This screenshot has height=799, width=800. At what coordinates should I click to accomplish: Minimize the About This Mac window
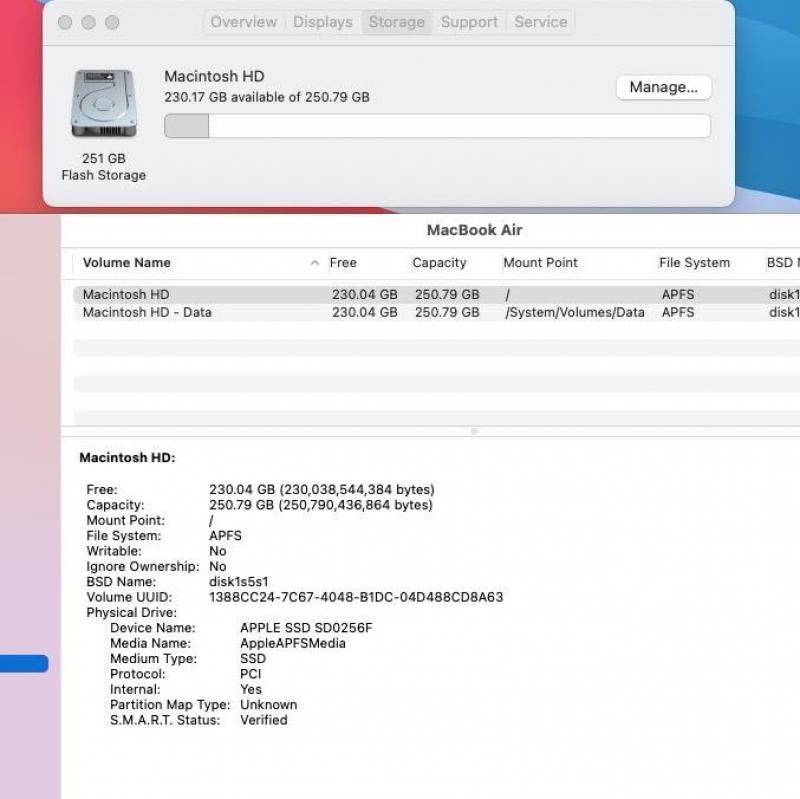(89, 22)
